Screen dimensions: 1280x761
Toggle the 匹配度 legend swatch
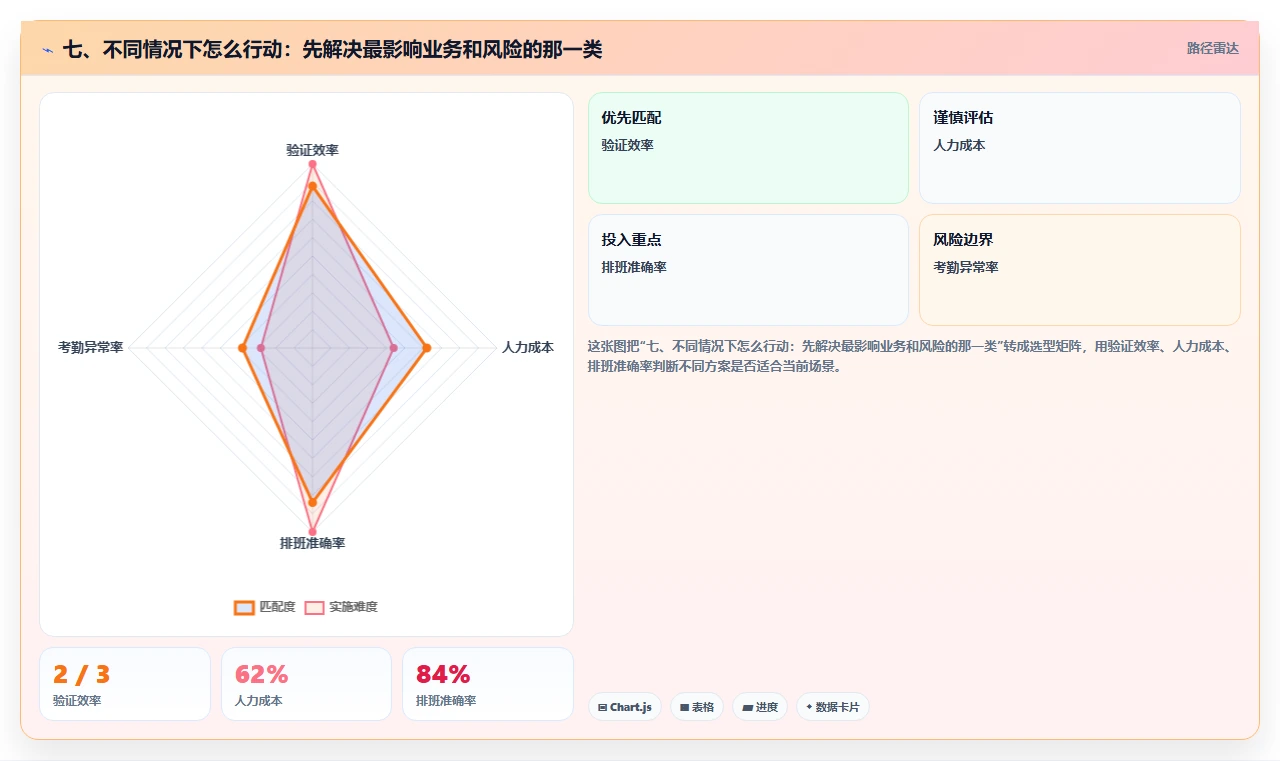245,607
